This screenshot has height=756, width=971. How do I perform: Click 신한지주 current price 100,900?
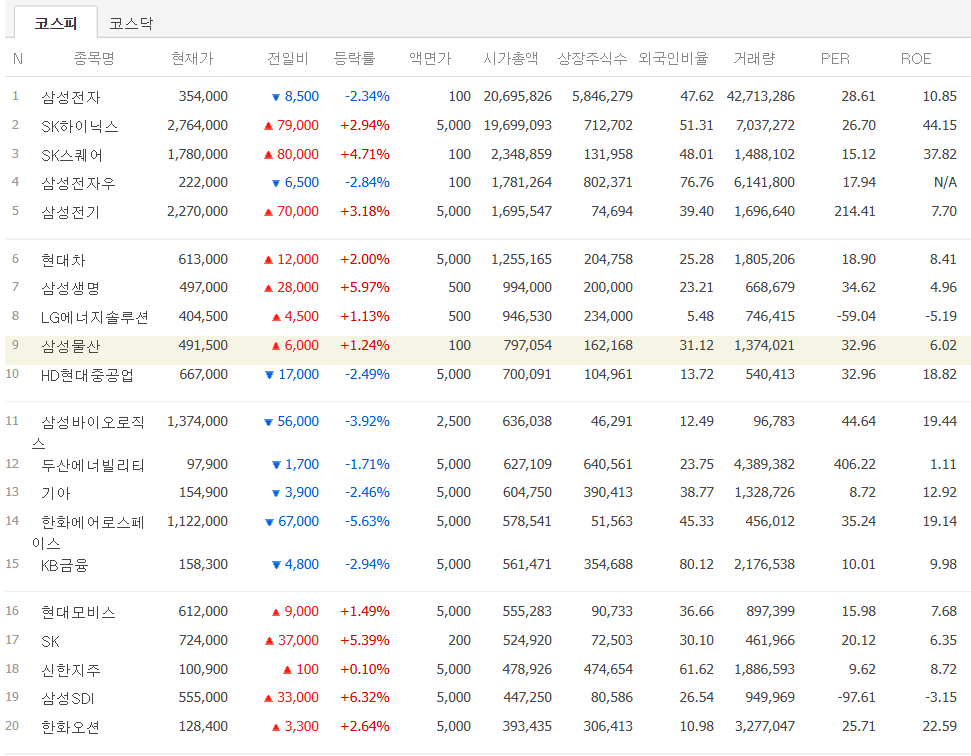point(203,669)
